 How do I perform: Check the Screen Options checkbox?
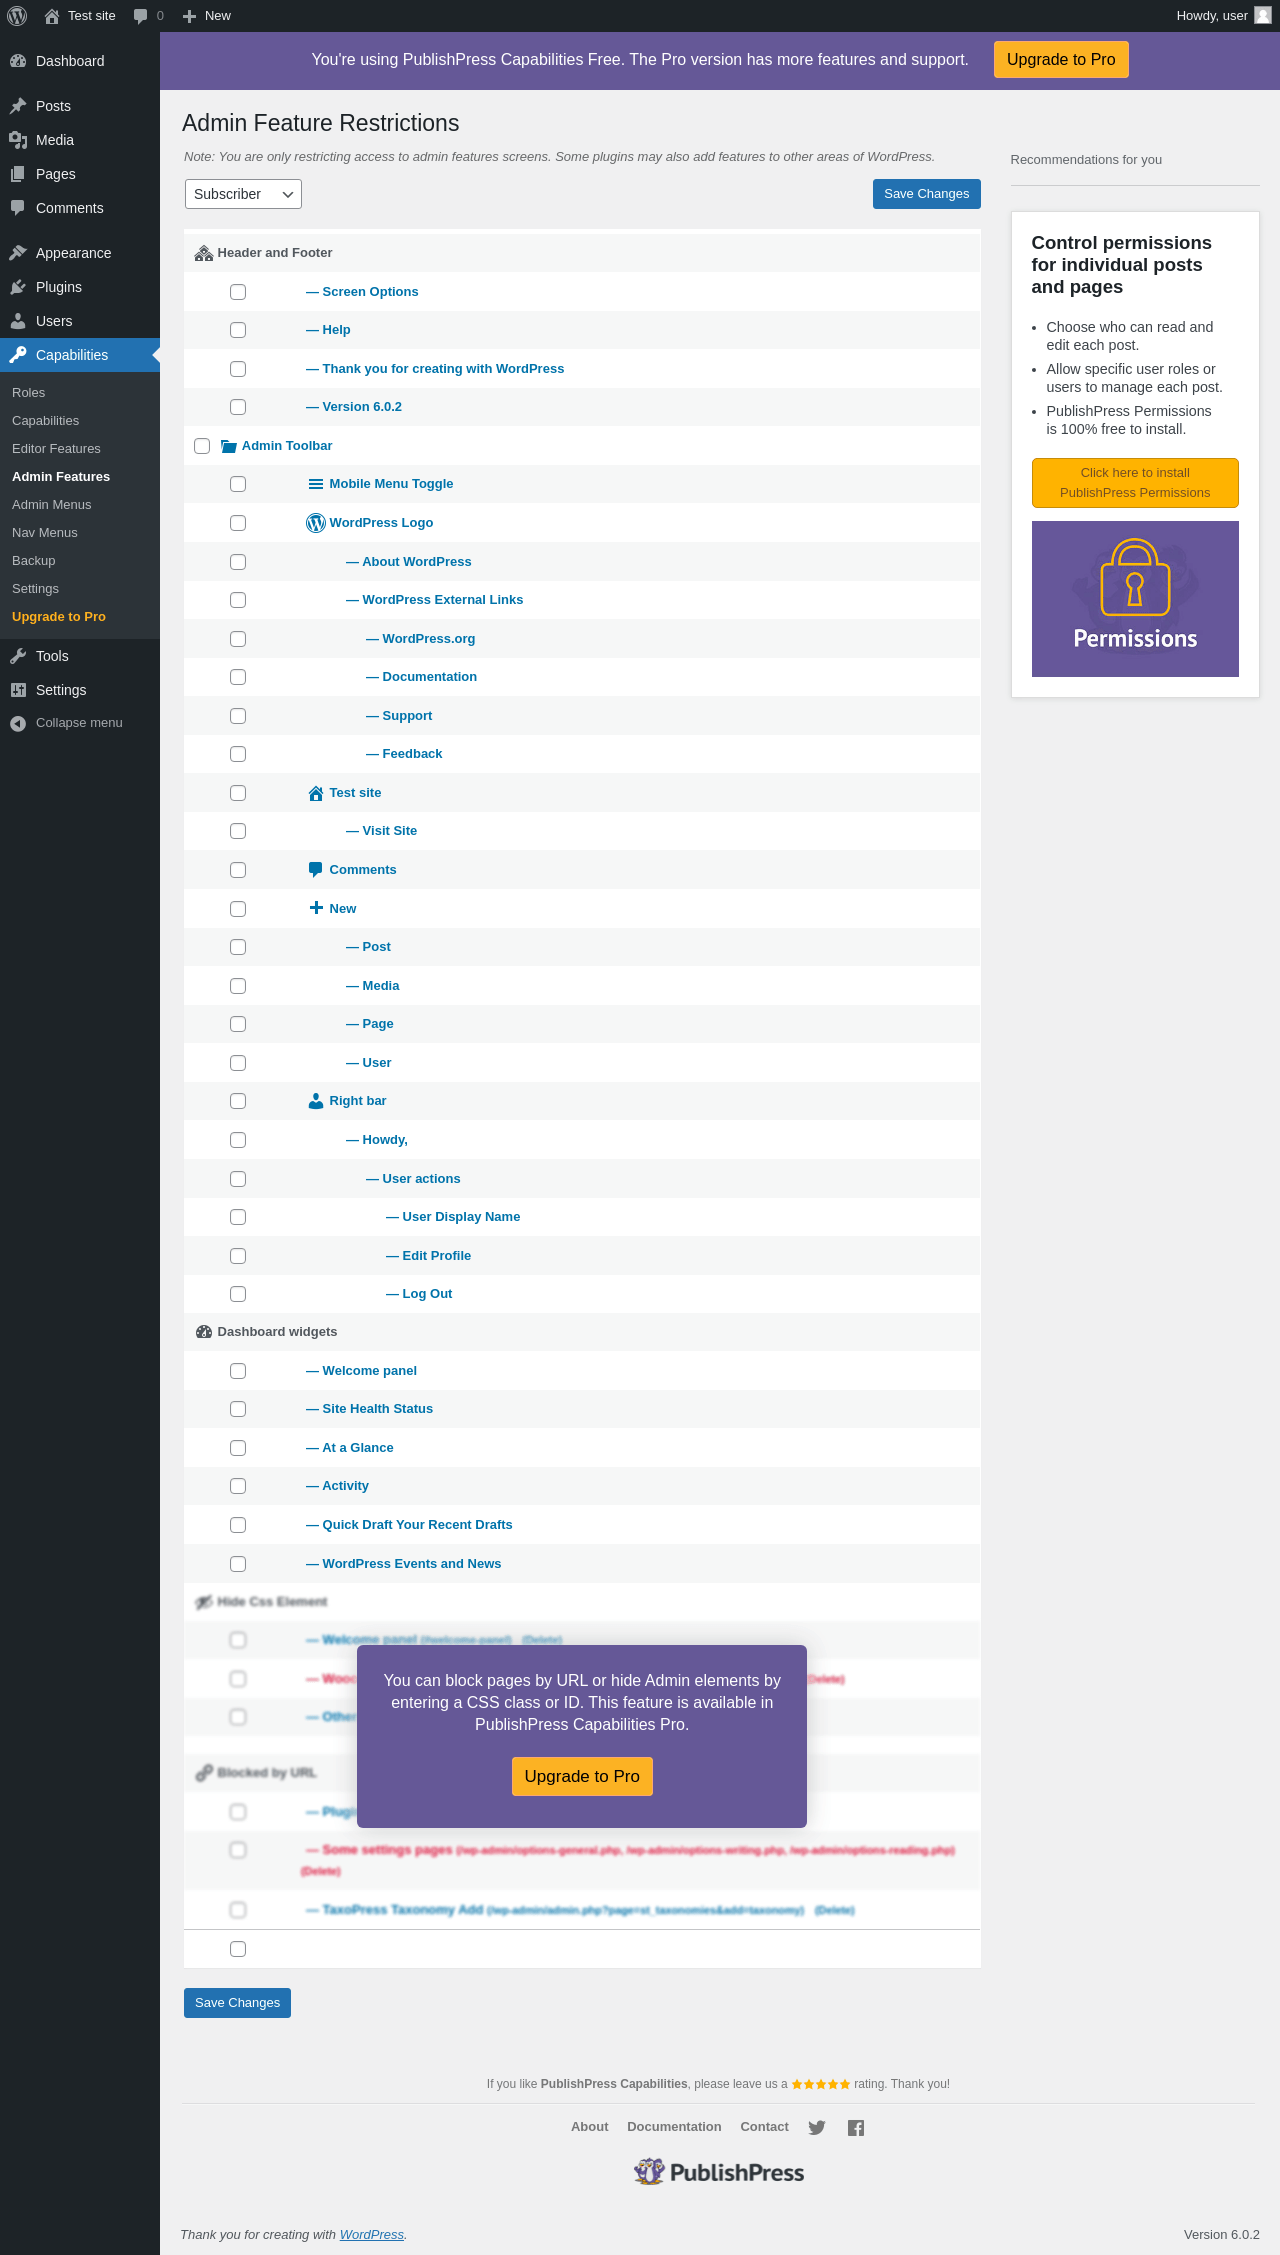[238, 292]
